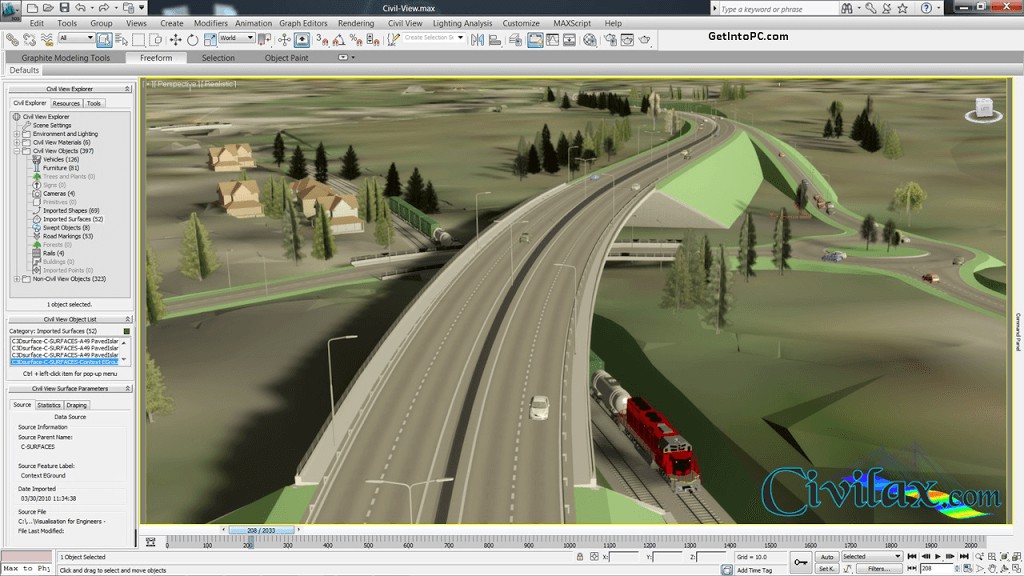Open the Civil View menu

[405, 23]
